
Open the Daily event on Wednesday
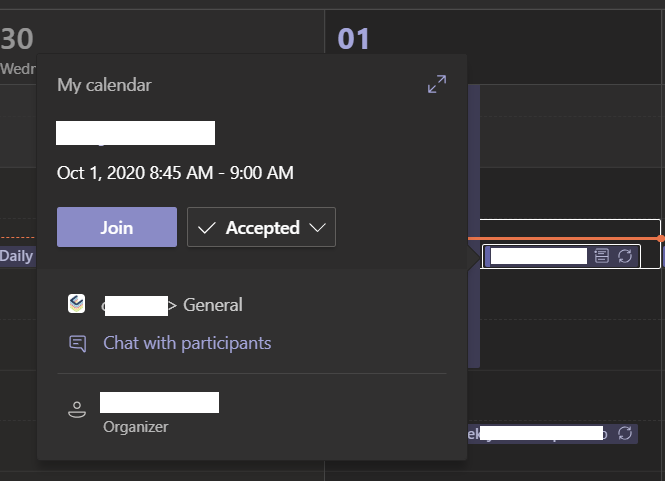(17, 256)
